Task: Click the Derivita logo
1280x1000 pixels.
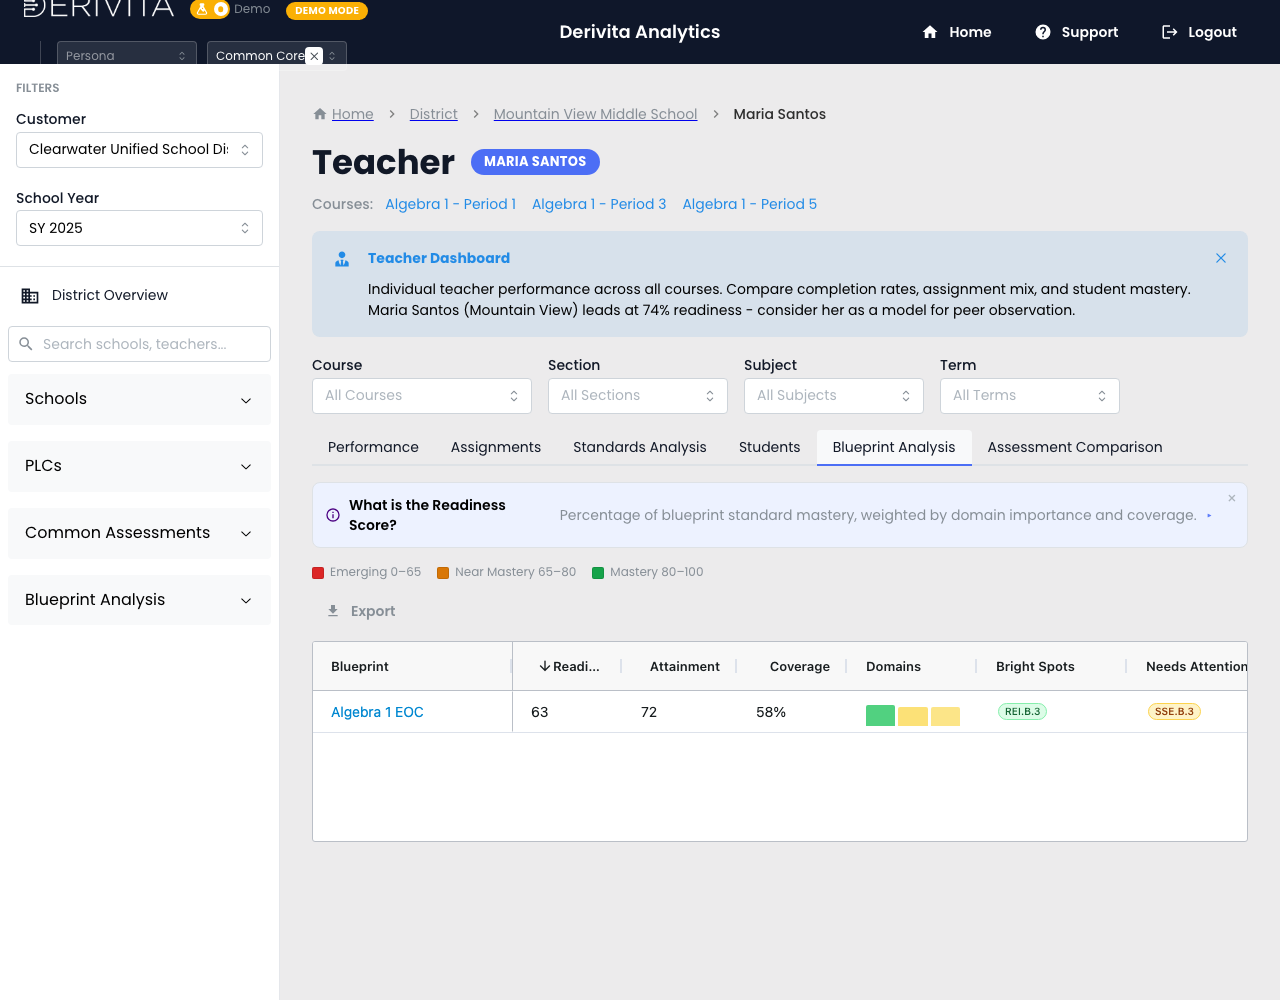Action: 98,9
